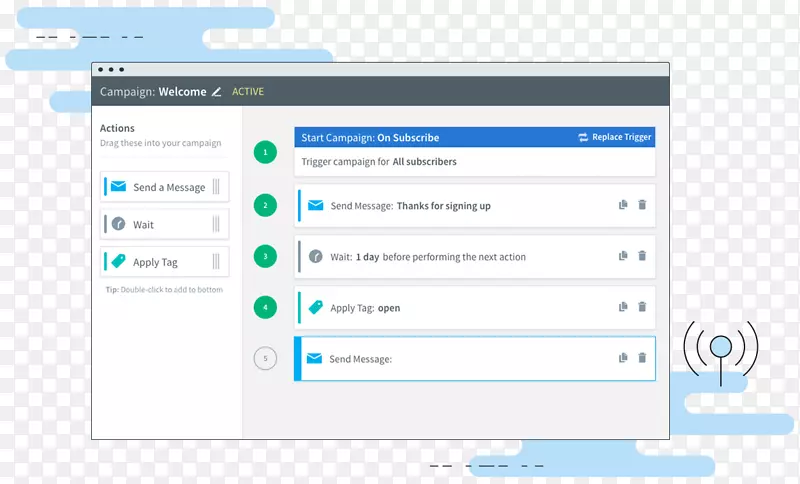
Task: Delete the empty Send Message step
Action: [x=642, y=358]
